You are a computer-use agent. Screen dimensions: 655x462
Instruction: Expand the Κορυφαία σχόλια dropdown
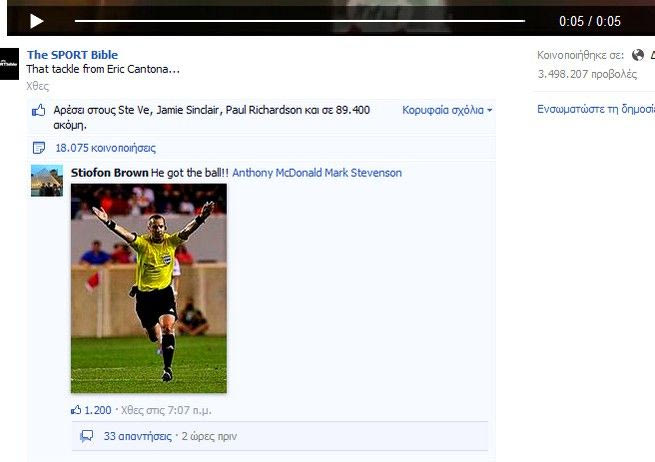pos(447,110)
